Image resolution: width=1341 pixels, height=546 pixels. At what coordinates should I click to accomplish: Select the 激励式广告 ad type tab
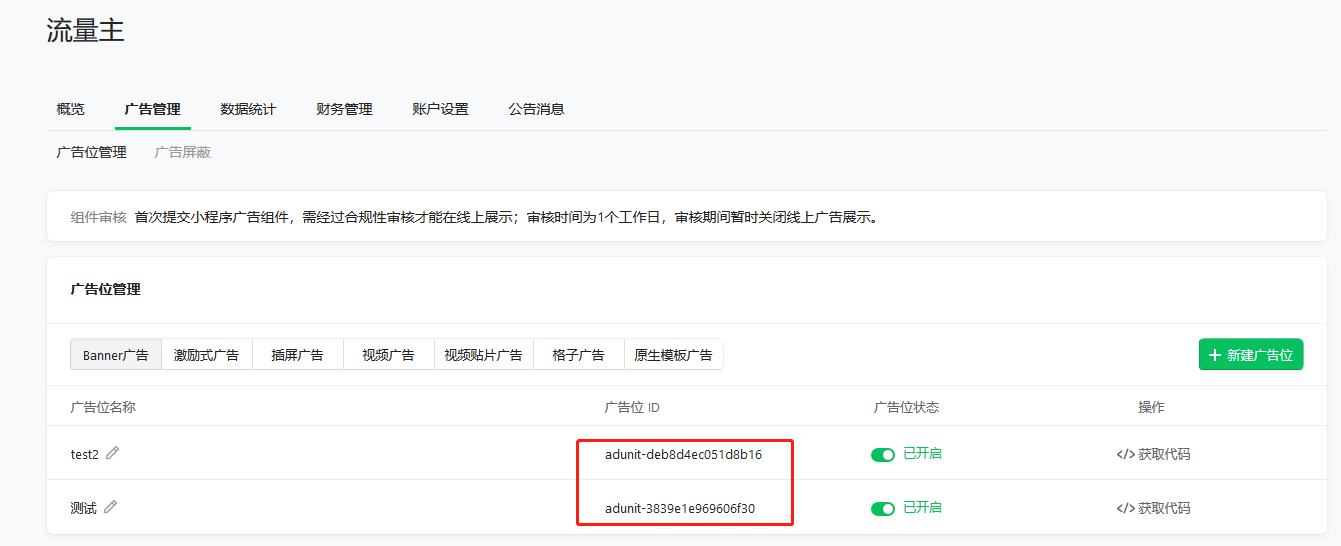[x=206, y=355]
